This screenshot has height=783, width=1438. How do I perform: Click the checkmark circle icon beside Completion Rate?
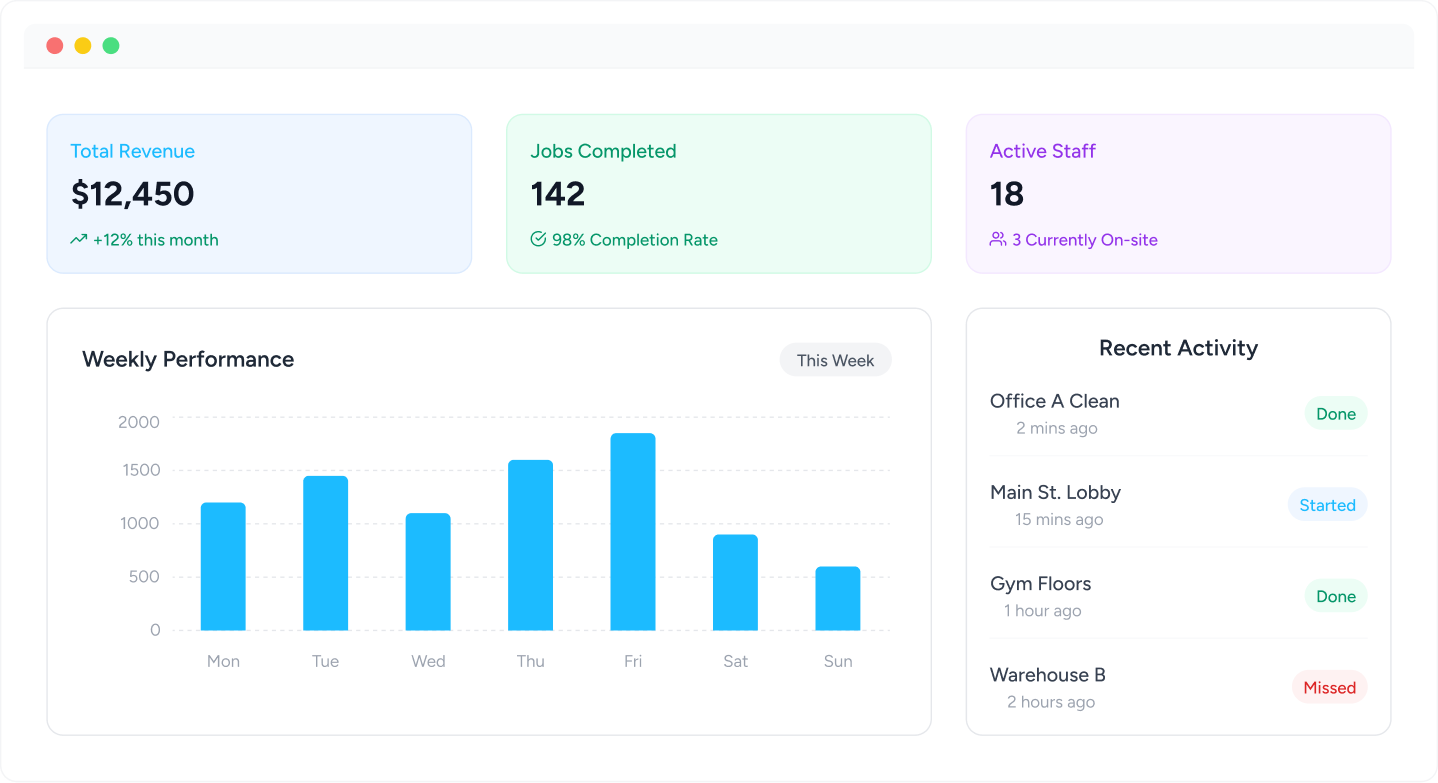click(538, 240)
